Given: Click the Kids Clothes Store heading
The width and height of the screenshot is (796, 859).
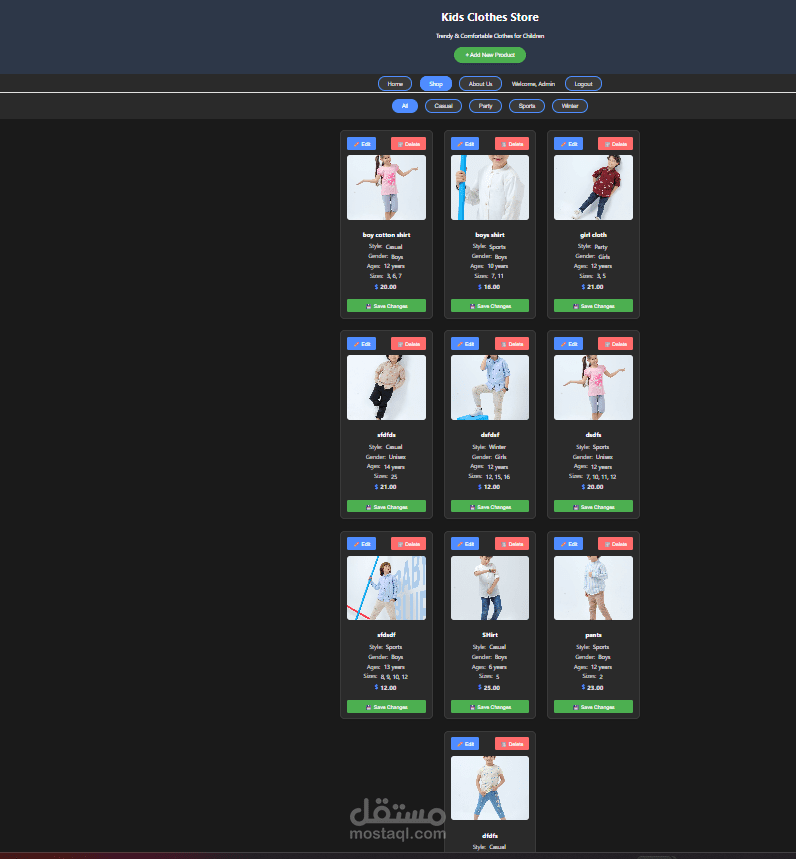Looking at the screenshot, I should (490, 17).
